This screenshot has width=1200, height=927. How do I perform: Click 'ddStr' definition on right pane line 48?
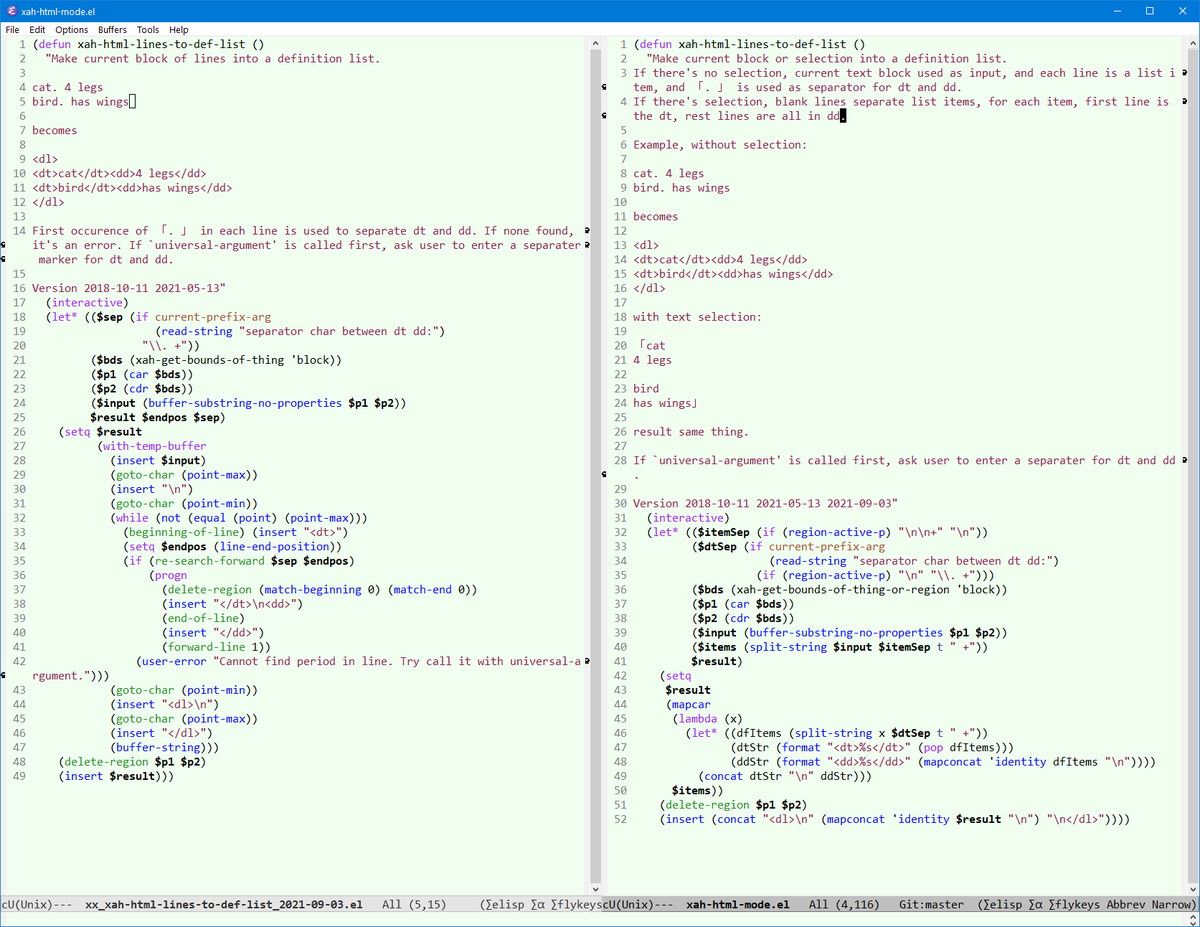pos(753,761)
